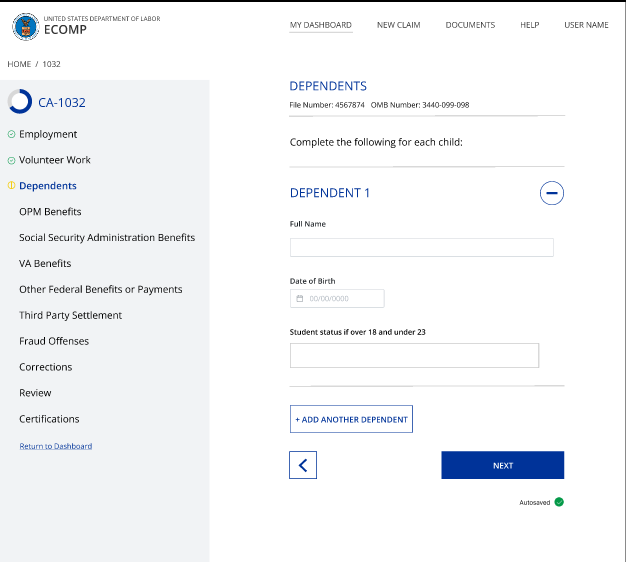Open the Help menu item

click(x=529, y=25)
